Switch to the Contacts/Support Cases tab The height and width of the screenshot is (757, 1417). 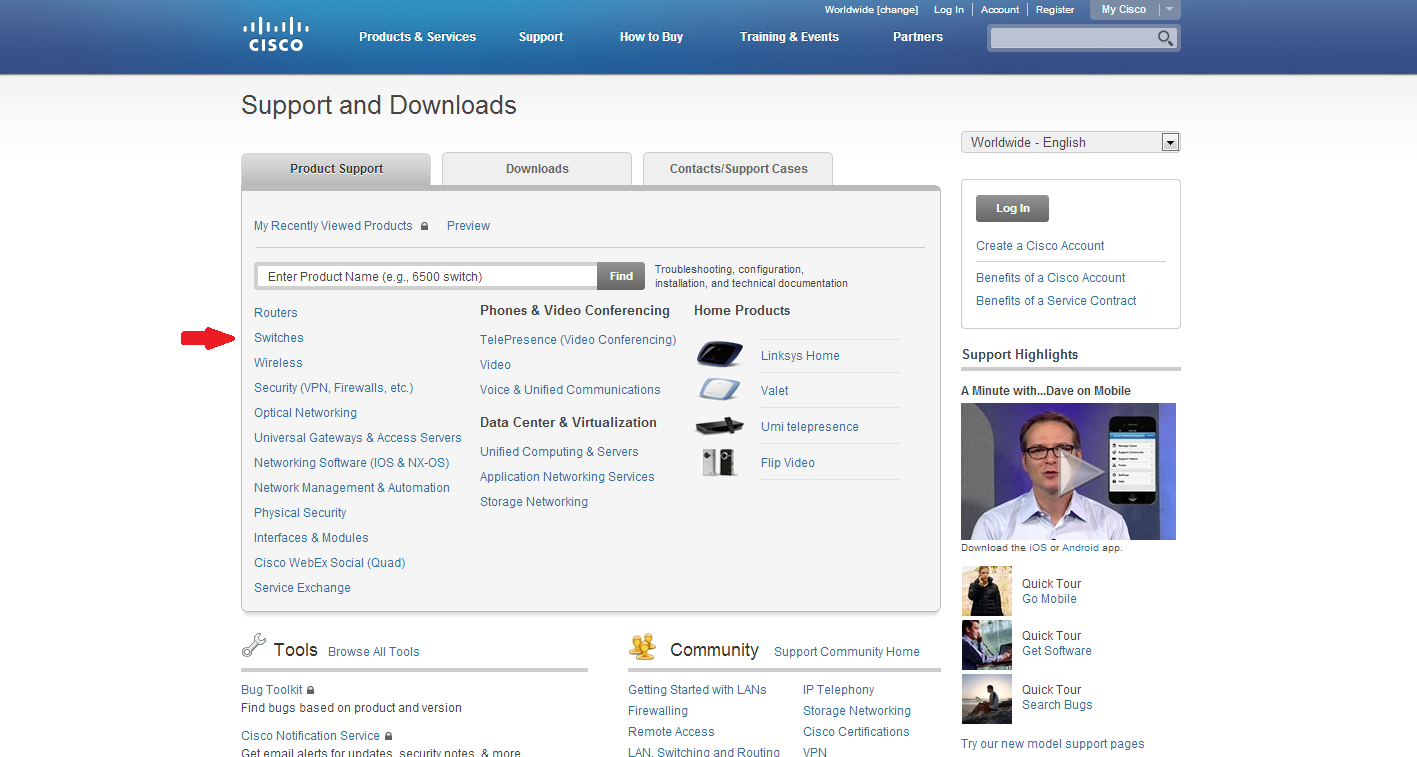(738, 169)
